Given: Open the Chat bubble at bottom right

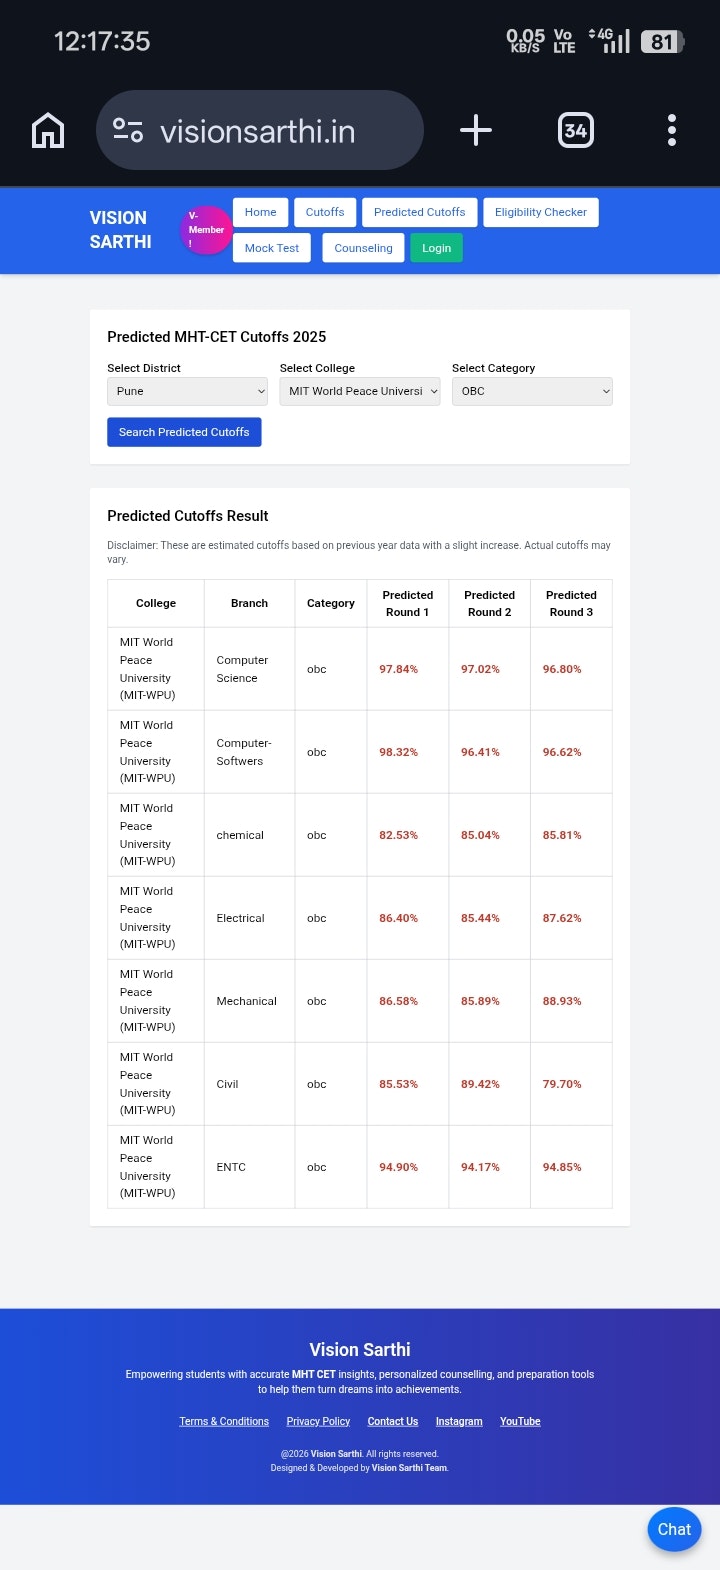Looking at the screenshot, I should (x=674, y=1529).
